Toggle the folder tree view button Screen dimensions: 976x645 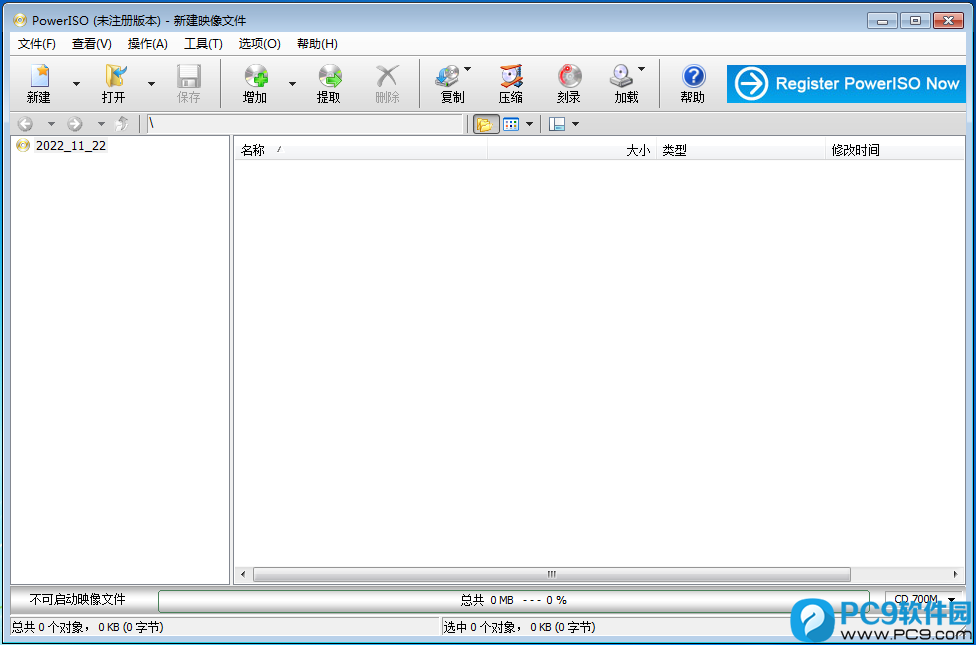tap(486, 124)
